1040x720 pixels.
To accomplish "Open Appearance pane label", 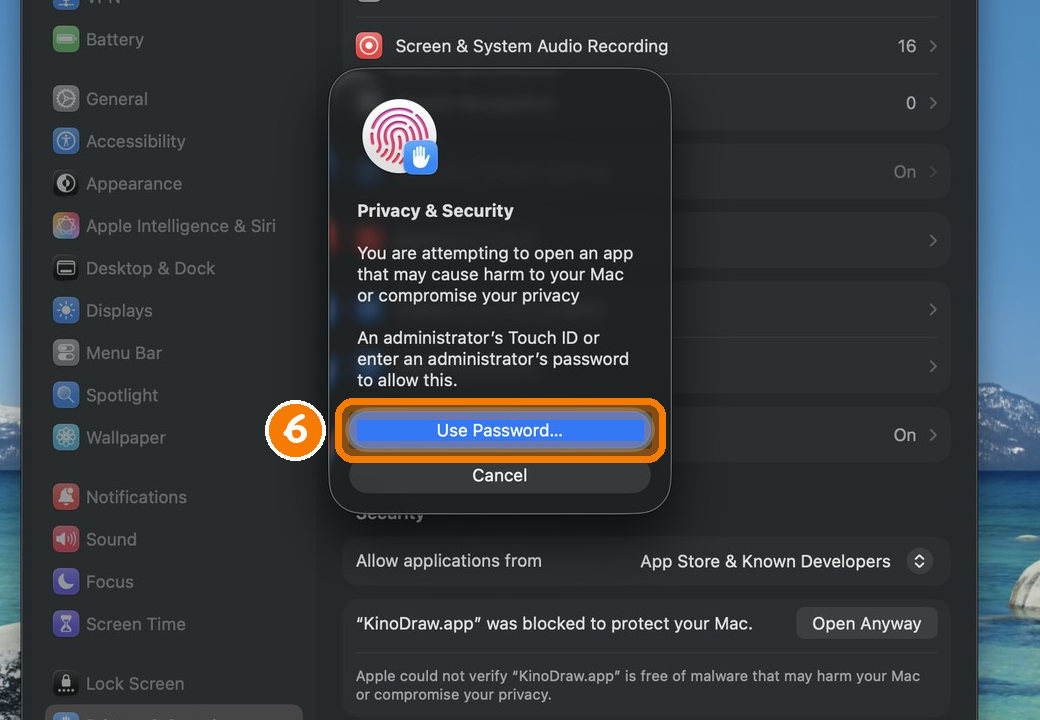I will coord(134,184).
